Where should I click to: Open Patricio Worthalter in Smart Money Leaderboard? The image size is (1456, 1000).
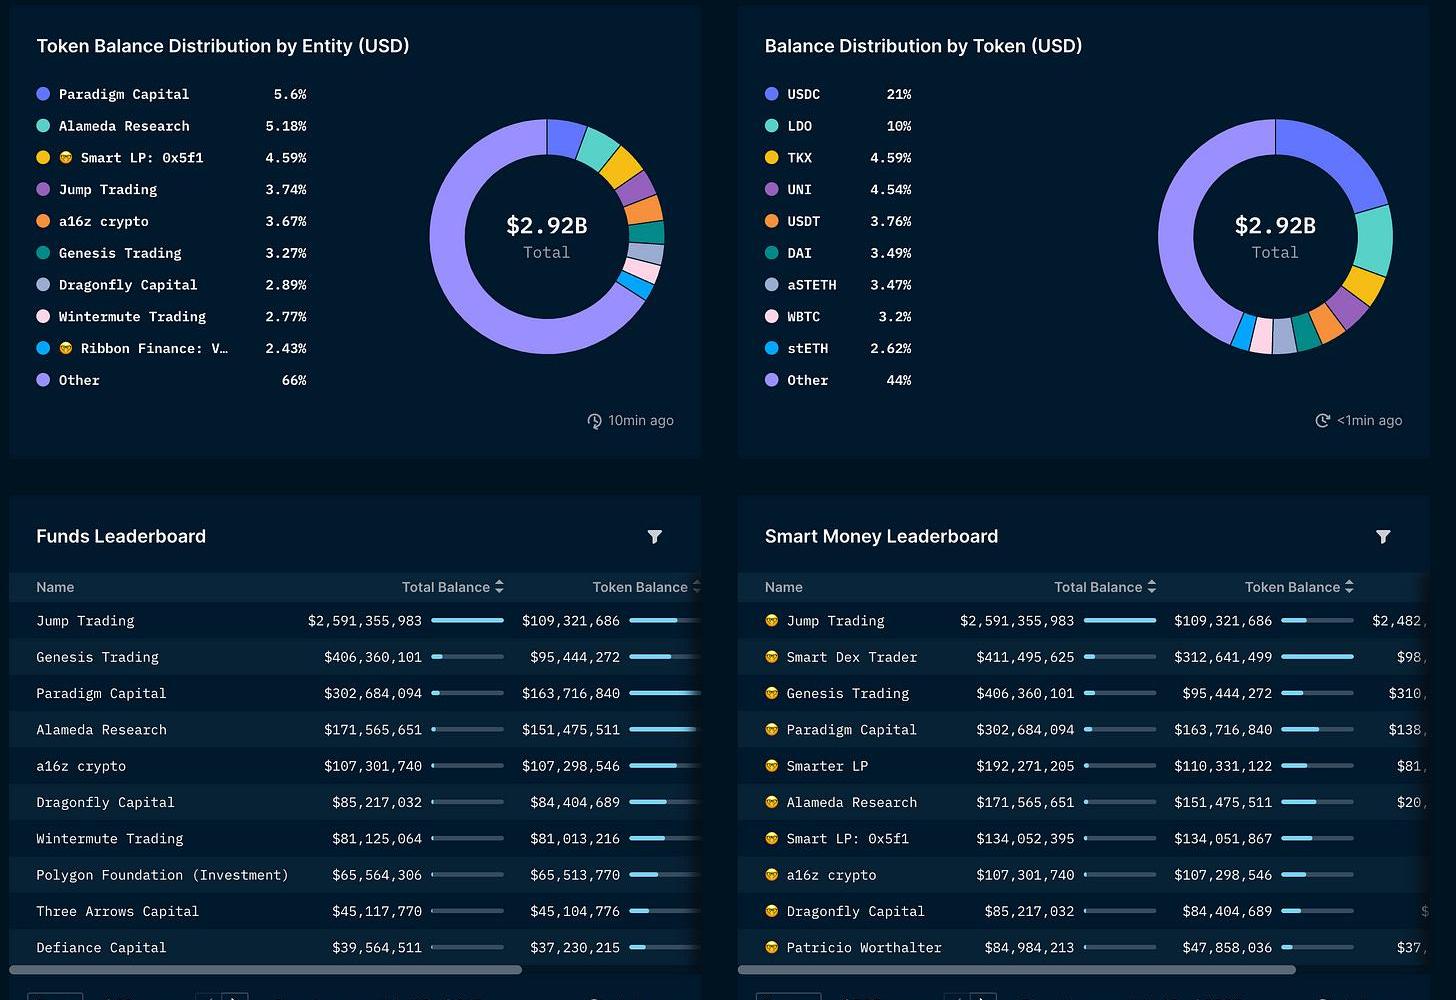coord(864,947)
